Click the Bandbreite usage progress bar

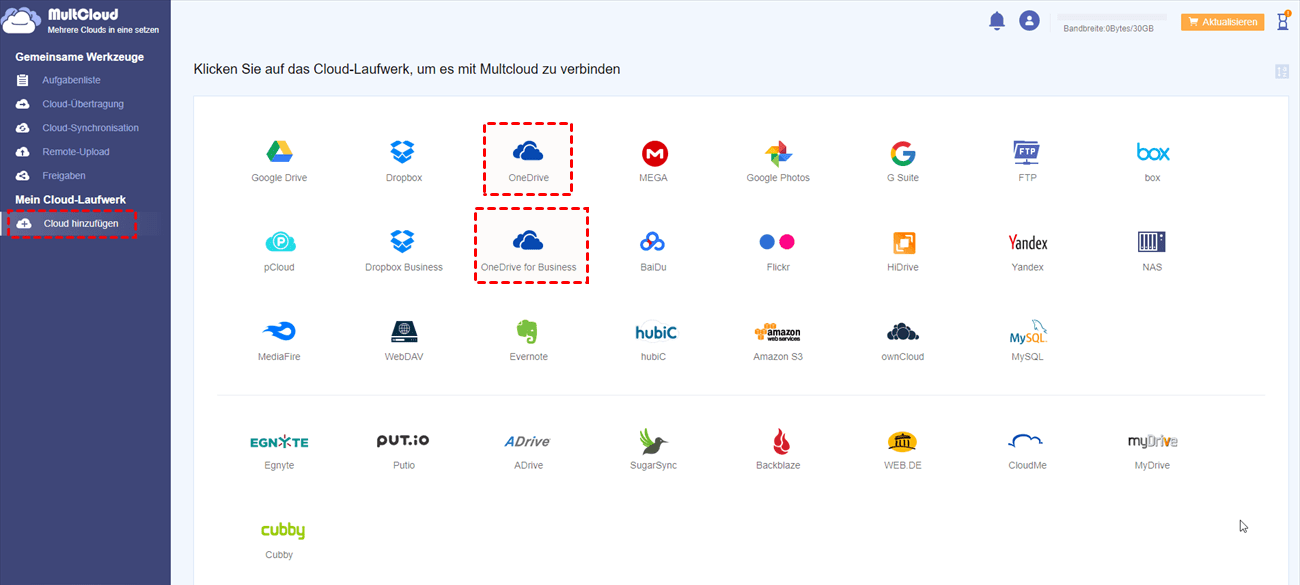[x=1112, y=17]
